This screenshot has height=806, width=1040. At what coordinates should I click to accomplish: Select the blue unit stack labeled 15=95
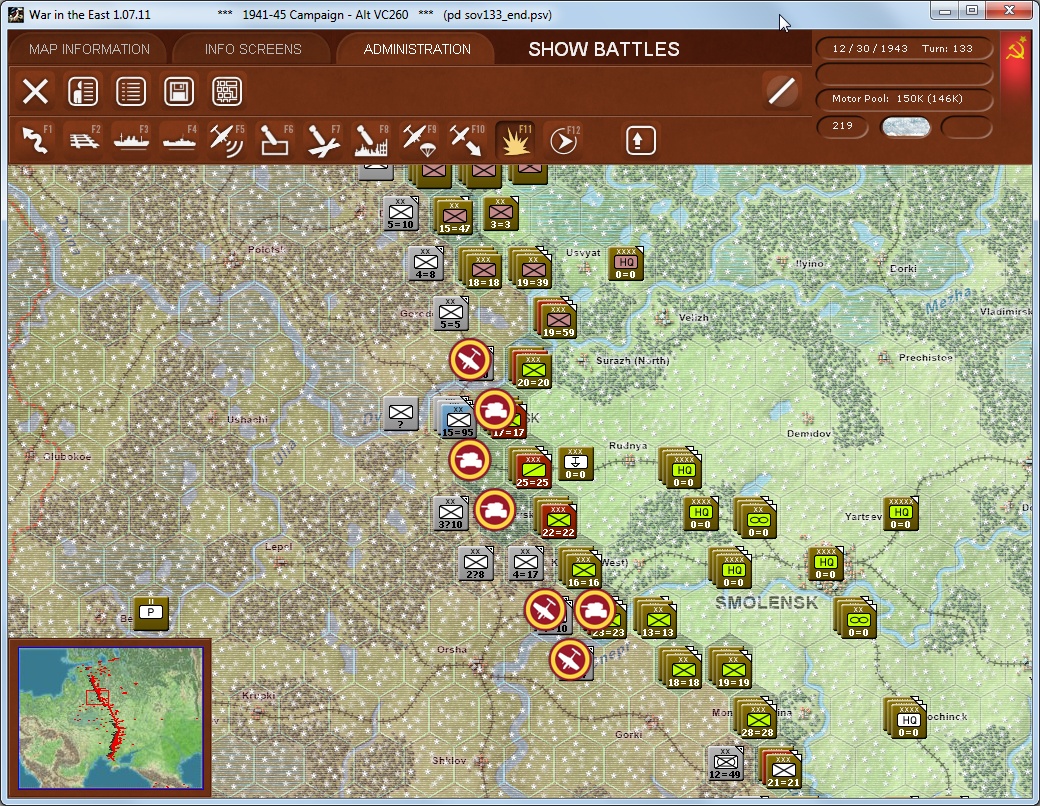(454, 418)
